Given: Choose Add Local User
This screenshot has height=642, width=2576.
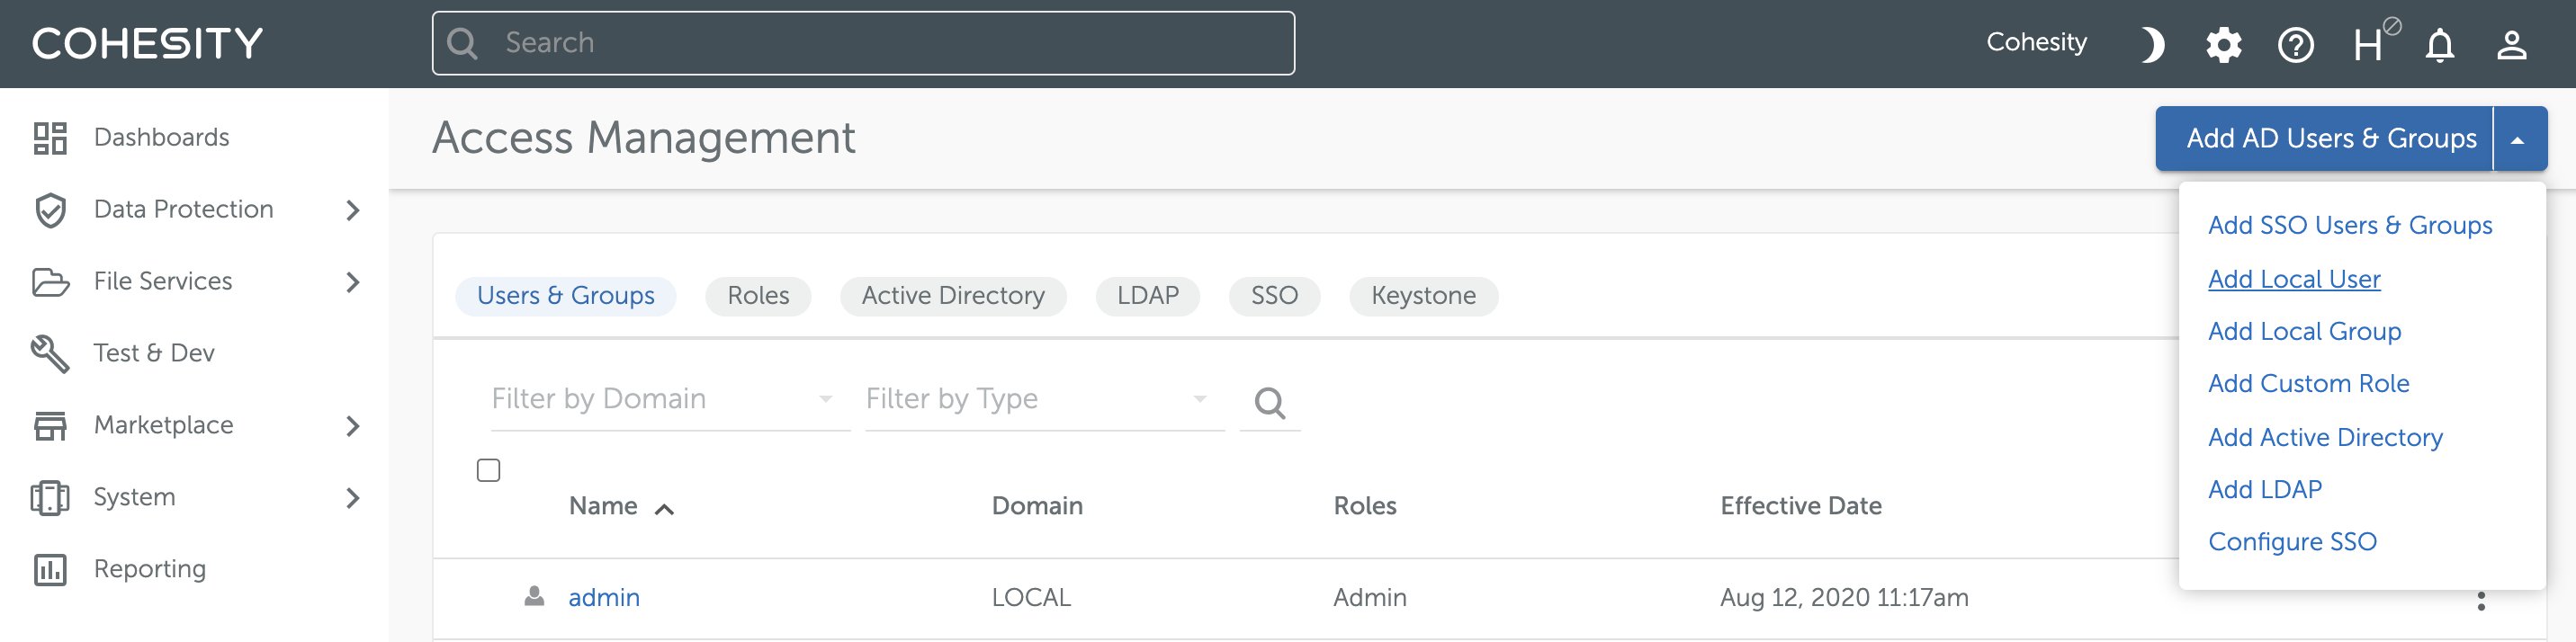Looking at the screenshot, I should pos(2294,279).
